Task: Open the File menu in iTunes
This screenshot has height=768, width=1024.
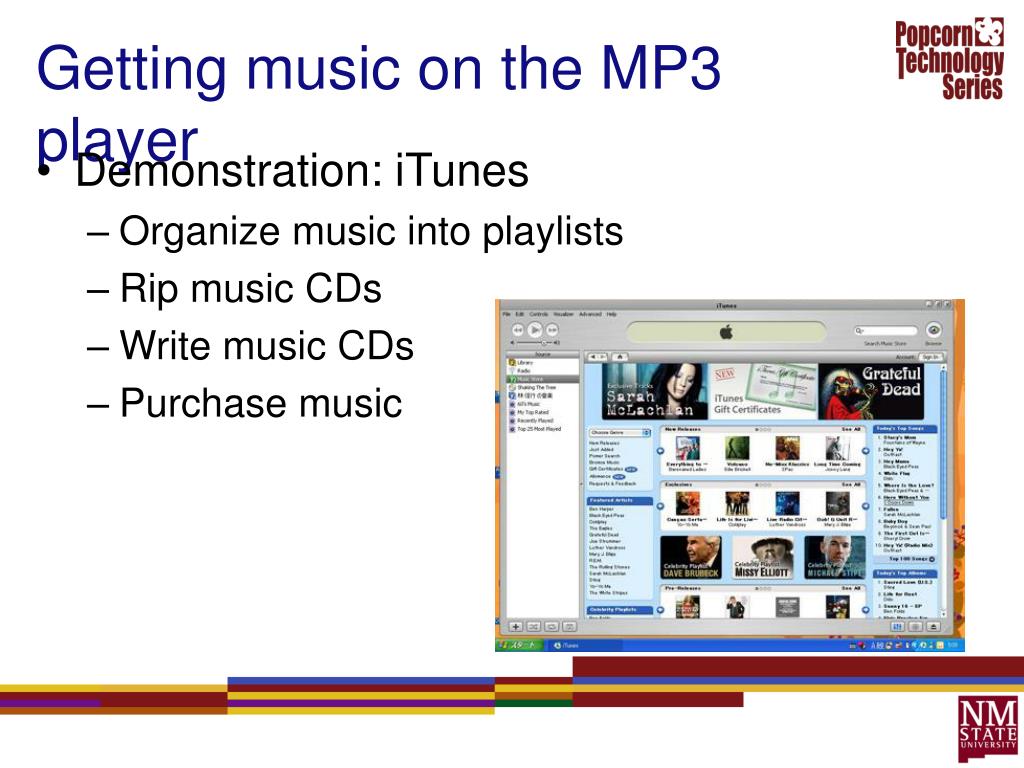Action: click(505, 314)
